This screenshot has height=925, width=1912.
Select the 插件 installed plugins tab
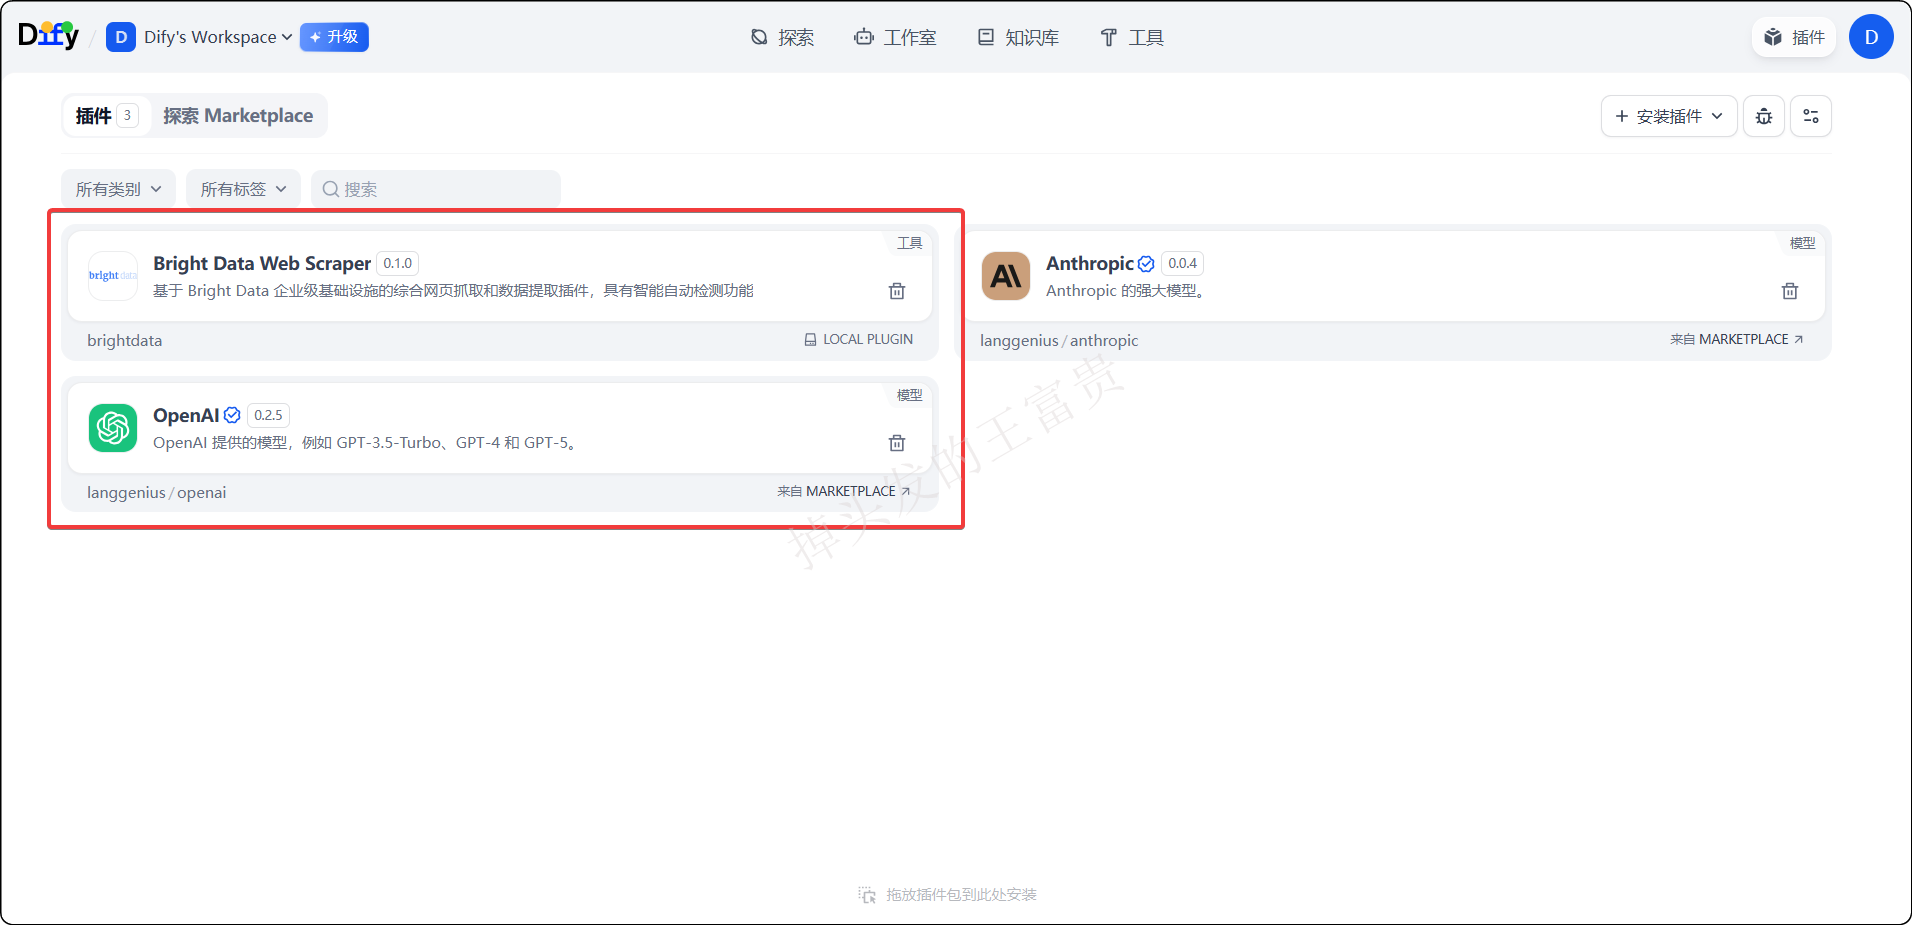[x=106, y=116]
